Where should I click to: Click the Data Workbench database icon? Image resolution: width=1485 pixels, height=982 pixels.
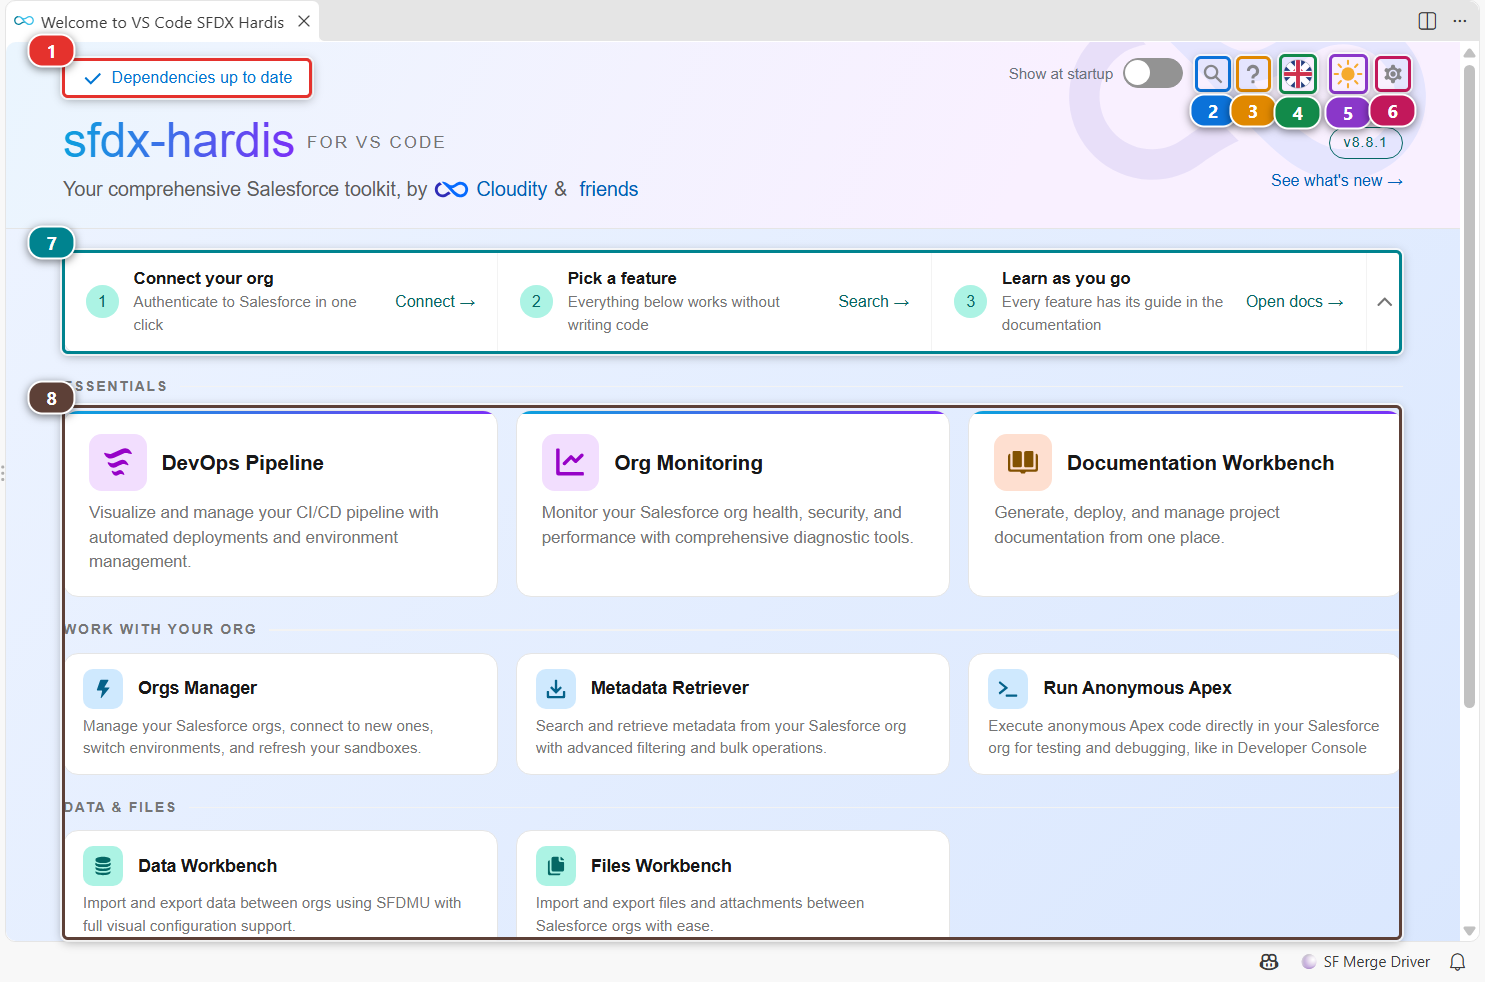tap(103, 866)
